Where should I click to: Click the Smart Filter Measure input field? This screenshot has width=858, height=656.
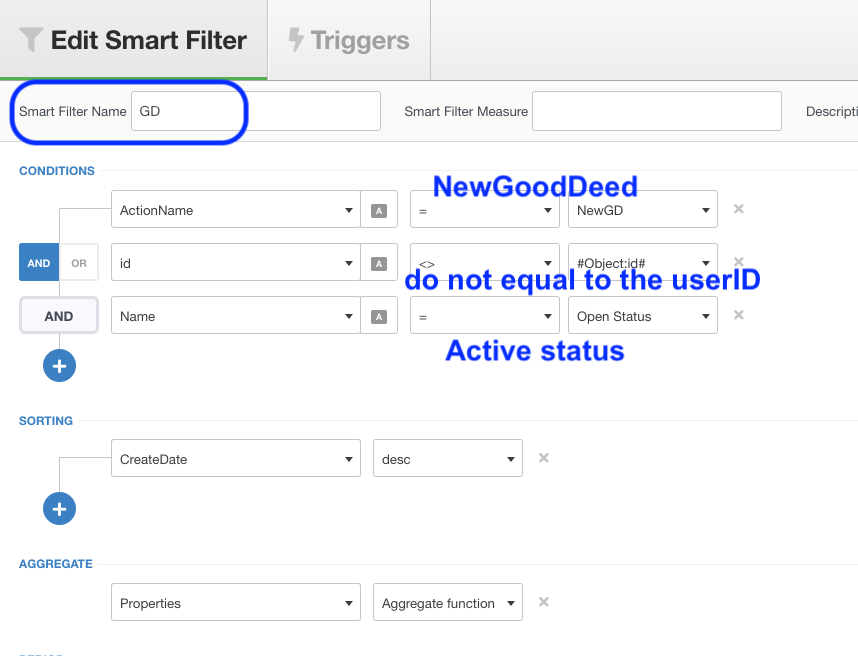click(x=657, y=111)
